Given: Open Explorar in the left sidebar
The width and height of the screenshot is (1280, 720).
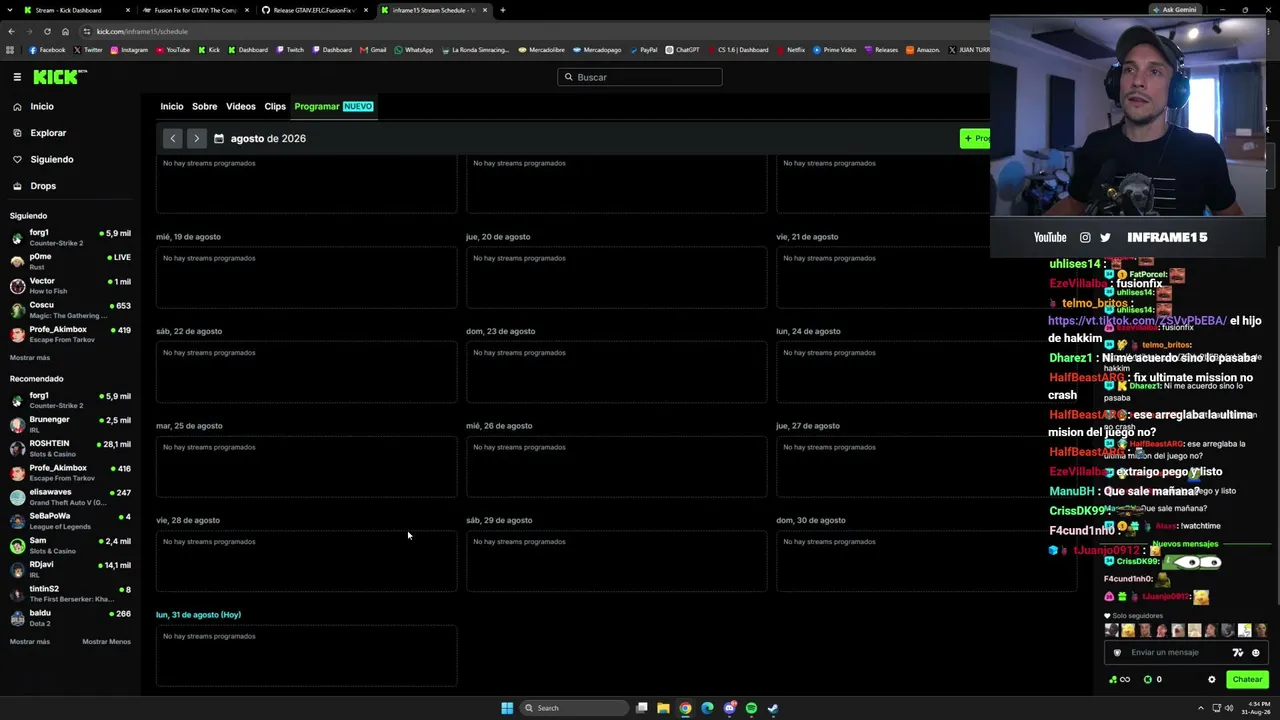Looking at the screenshot, I should (47, 133).
